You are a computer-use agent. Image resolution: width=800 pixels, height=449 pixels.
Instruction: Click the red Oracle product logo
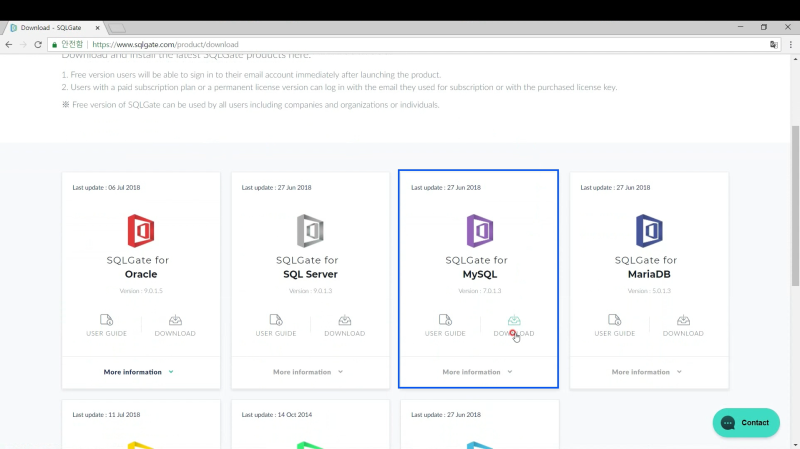tap(141, 231)
